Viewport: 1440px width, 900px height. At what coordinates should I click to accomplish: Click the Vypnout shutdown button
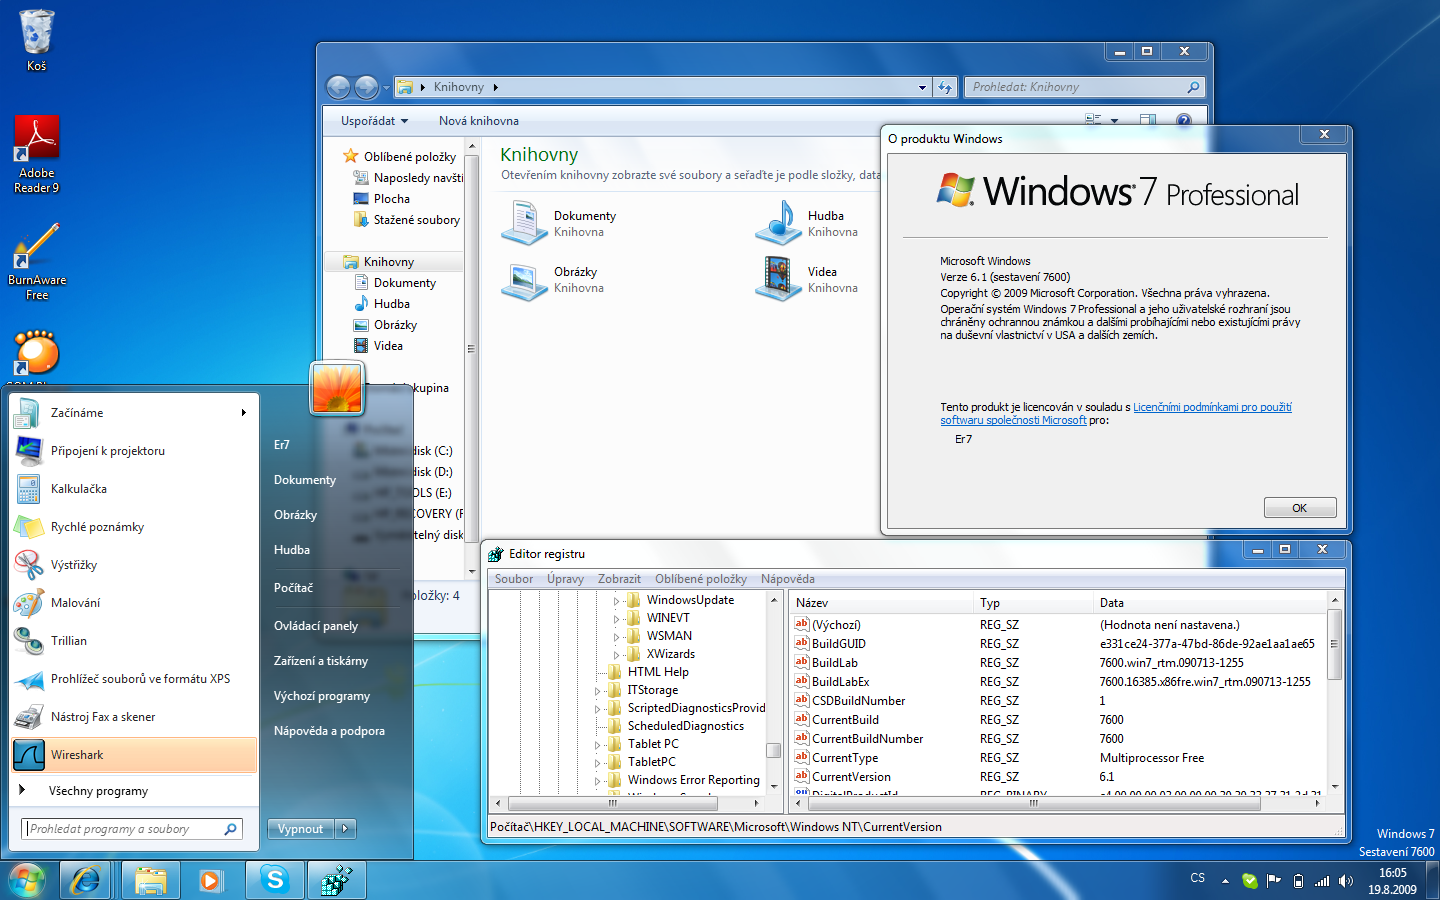(301, 829)
